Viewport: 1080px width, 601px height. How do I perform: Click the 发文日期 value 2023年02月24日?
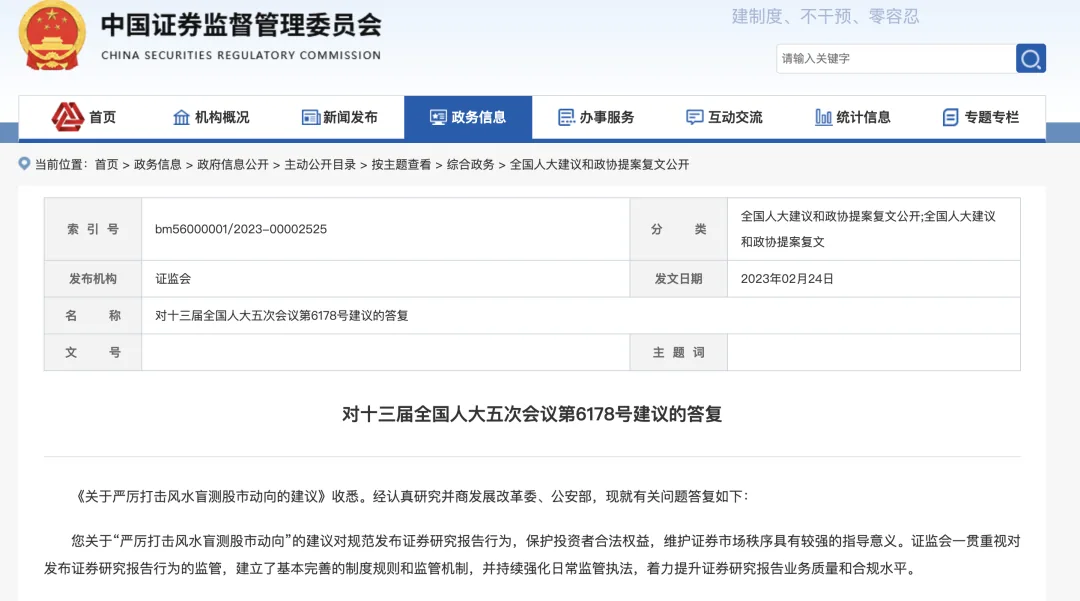pos(787,279)
